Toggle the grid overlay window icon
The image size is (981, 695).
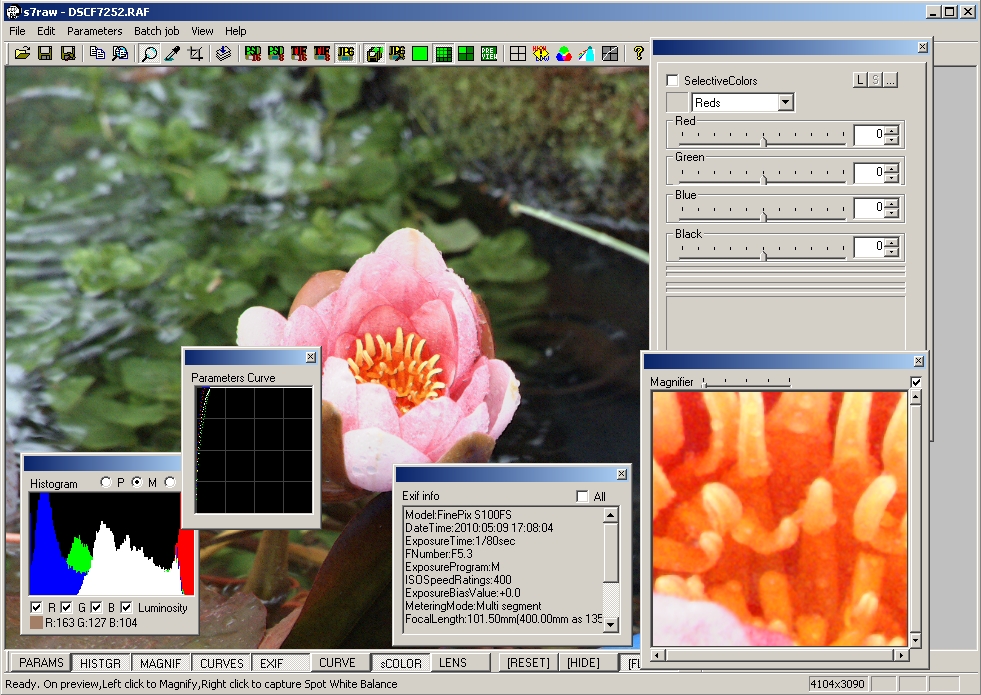pyautogui.click(x=517, y=54)
